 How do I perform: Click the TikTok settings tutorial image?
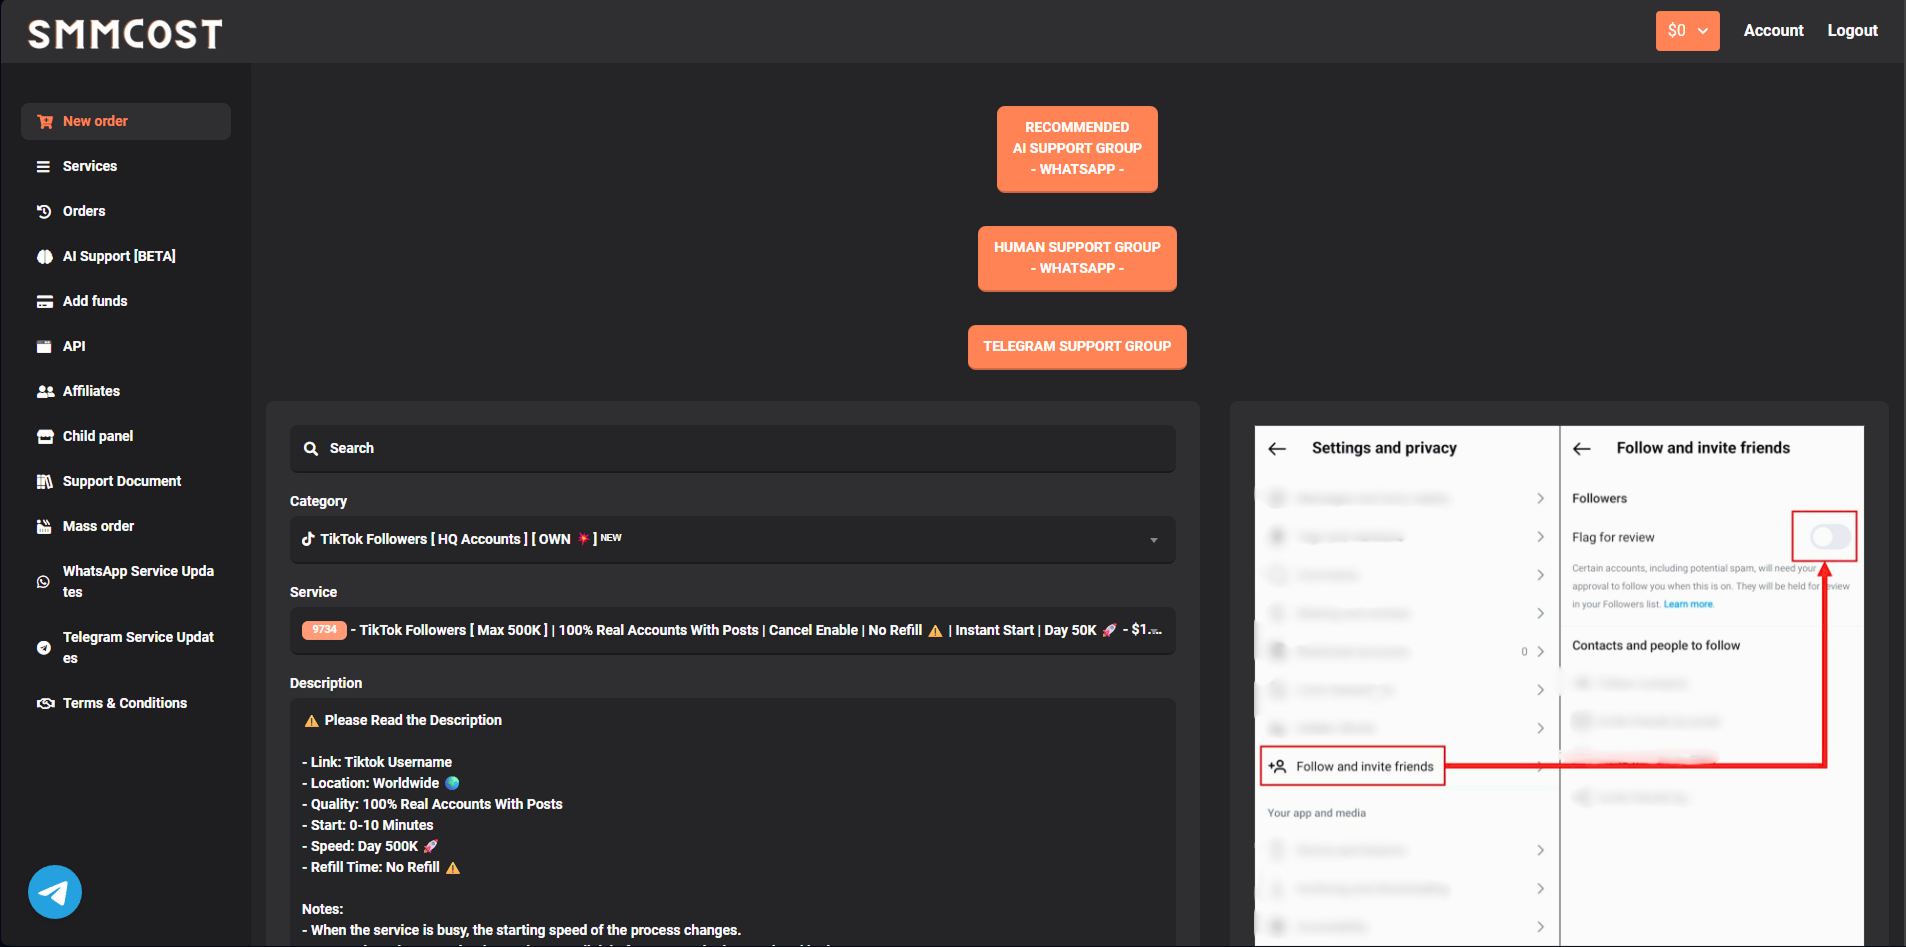click(x=1559, y=685)
